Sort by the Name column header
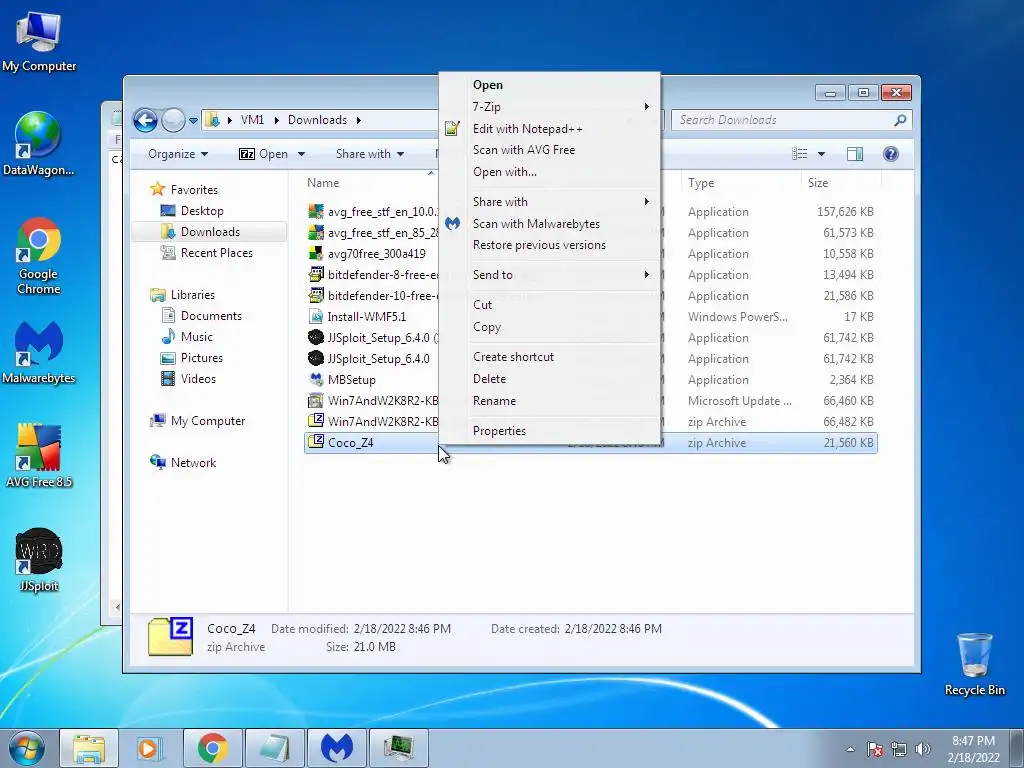Image resolution: width=1024 pixels, height=768 pixels. click(x=323, y=183)
